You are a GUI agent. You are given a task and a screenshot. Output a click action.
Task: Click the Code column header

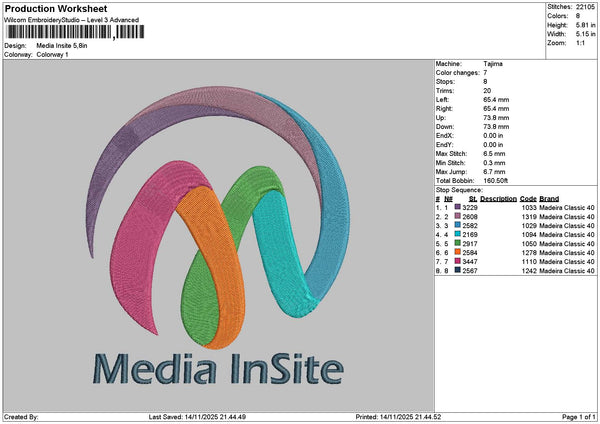528,199
